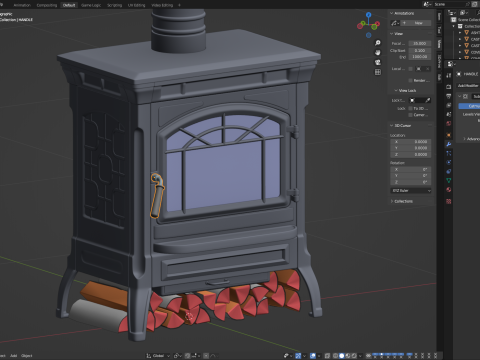Open the Properties editor type dropdown
The image size is (480, 360).
(x=452, y=64)
